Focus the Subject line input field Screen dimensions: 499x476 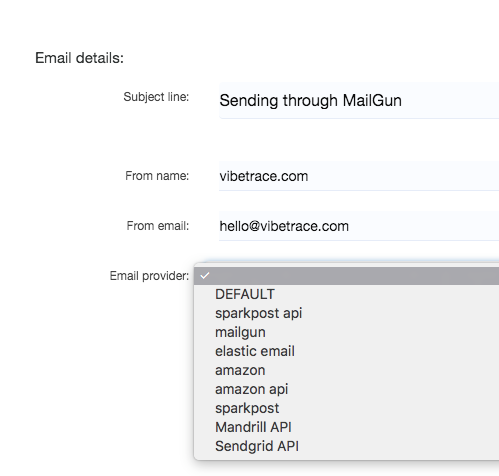pyautogui.click(x=359, y=100)
